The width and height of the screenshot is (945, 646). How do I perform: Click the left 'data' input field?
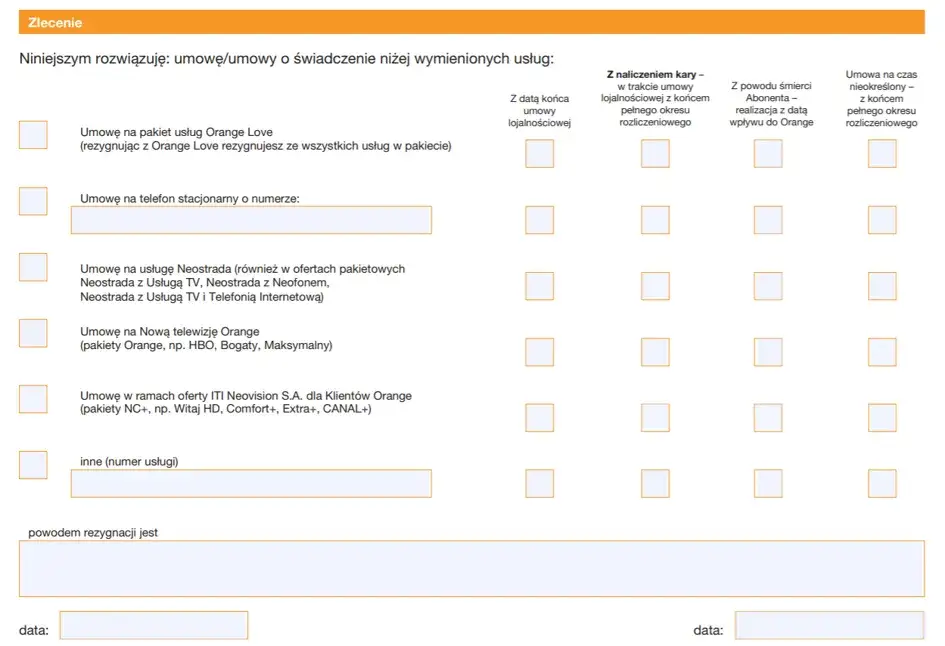click(153, 626)
